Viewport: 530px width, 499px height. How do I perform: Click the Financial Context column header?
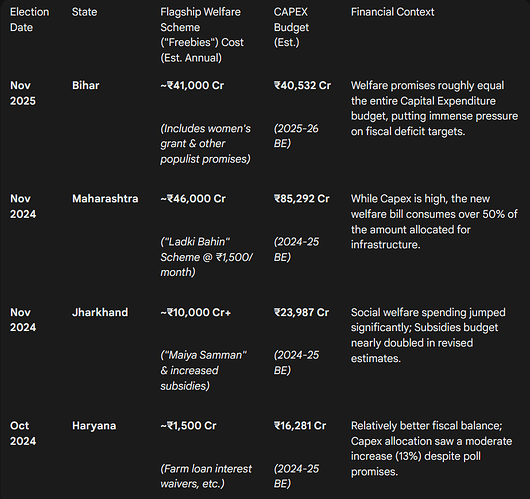(392, 12)
